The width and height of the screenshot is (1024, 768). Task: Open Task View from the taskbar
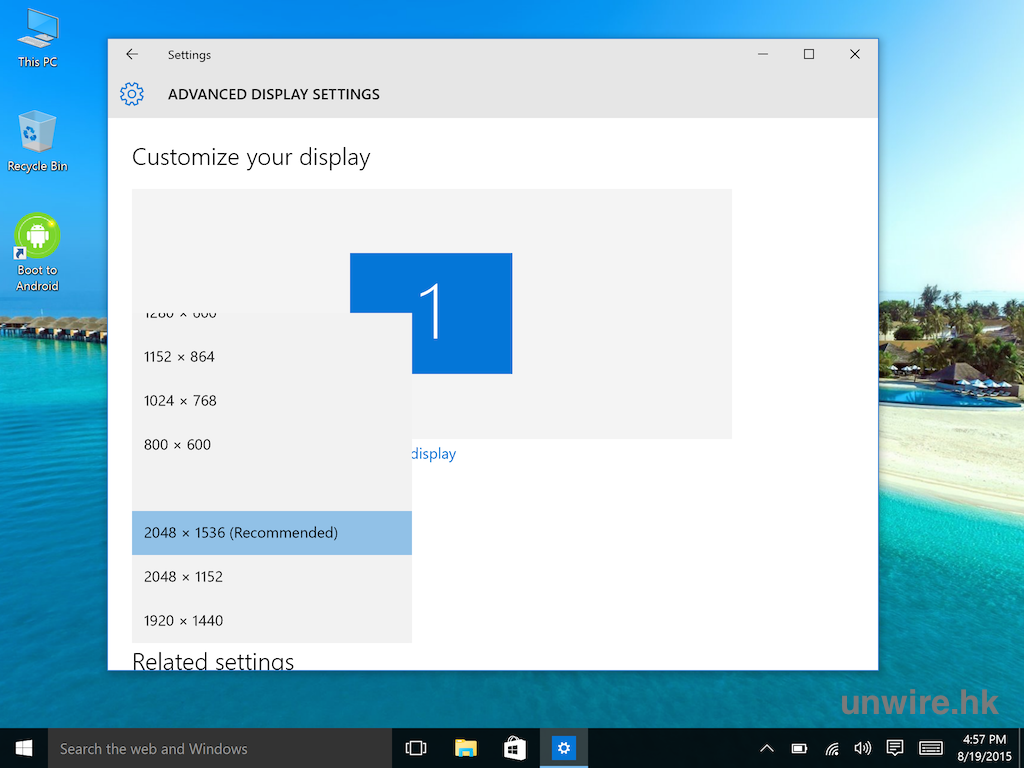[416, 748]
